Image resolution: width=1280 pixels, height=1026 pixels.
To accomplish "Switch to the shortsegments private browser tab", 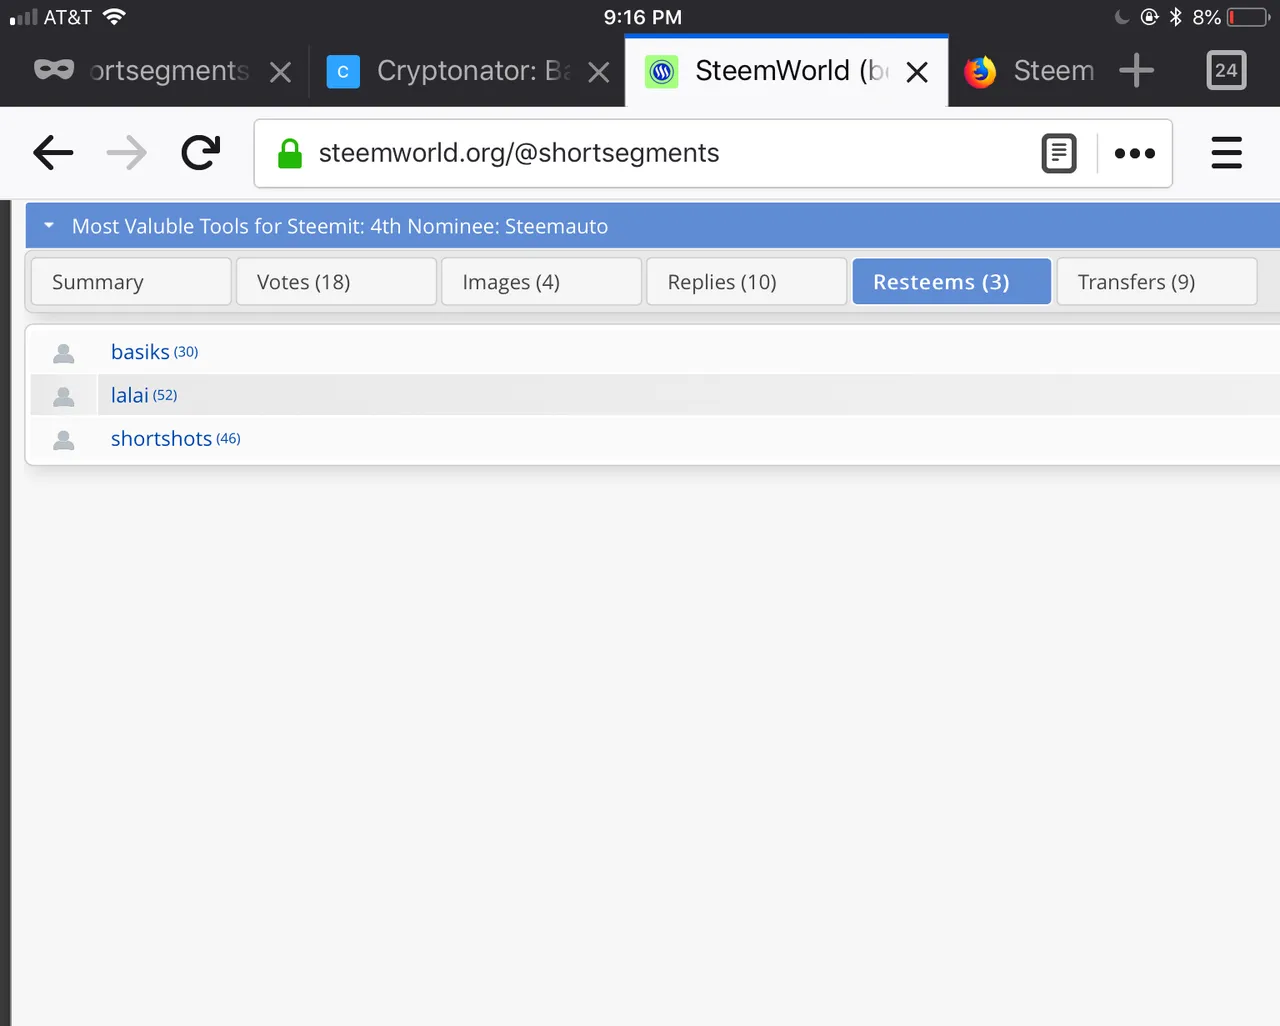I will point(168,71).
